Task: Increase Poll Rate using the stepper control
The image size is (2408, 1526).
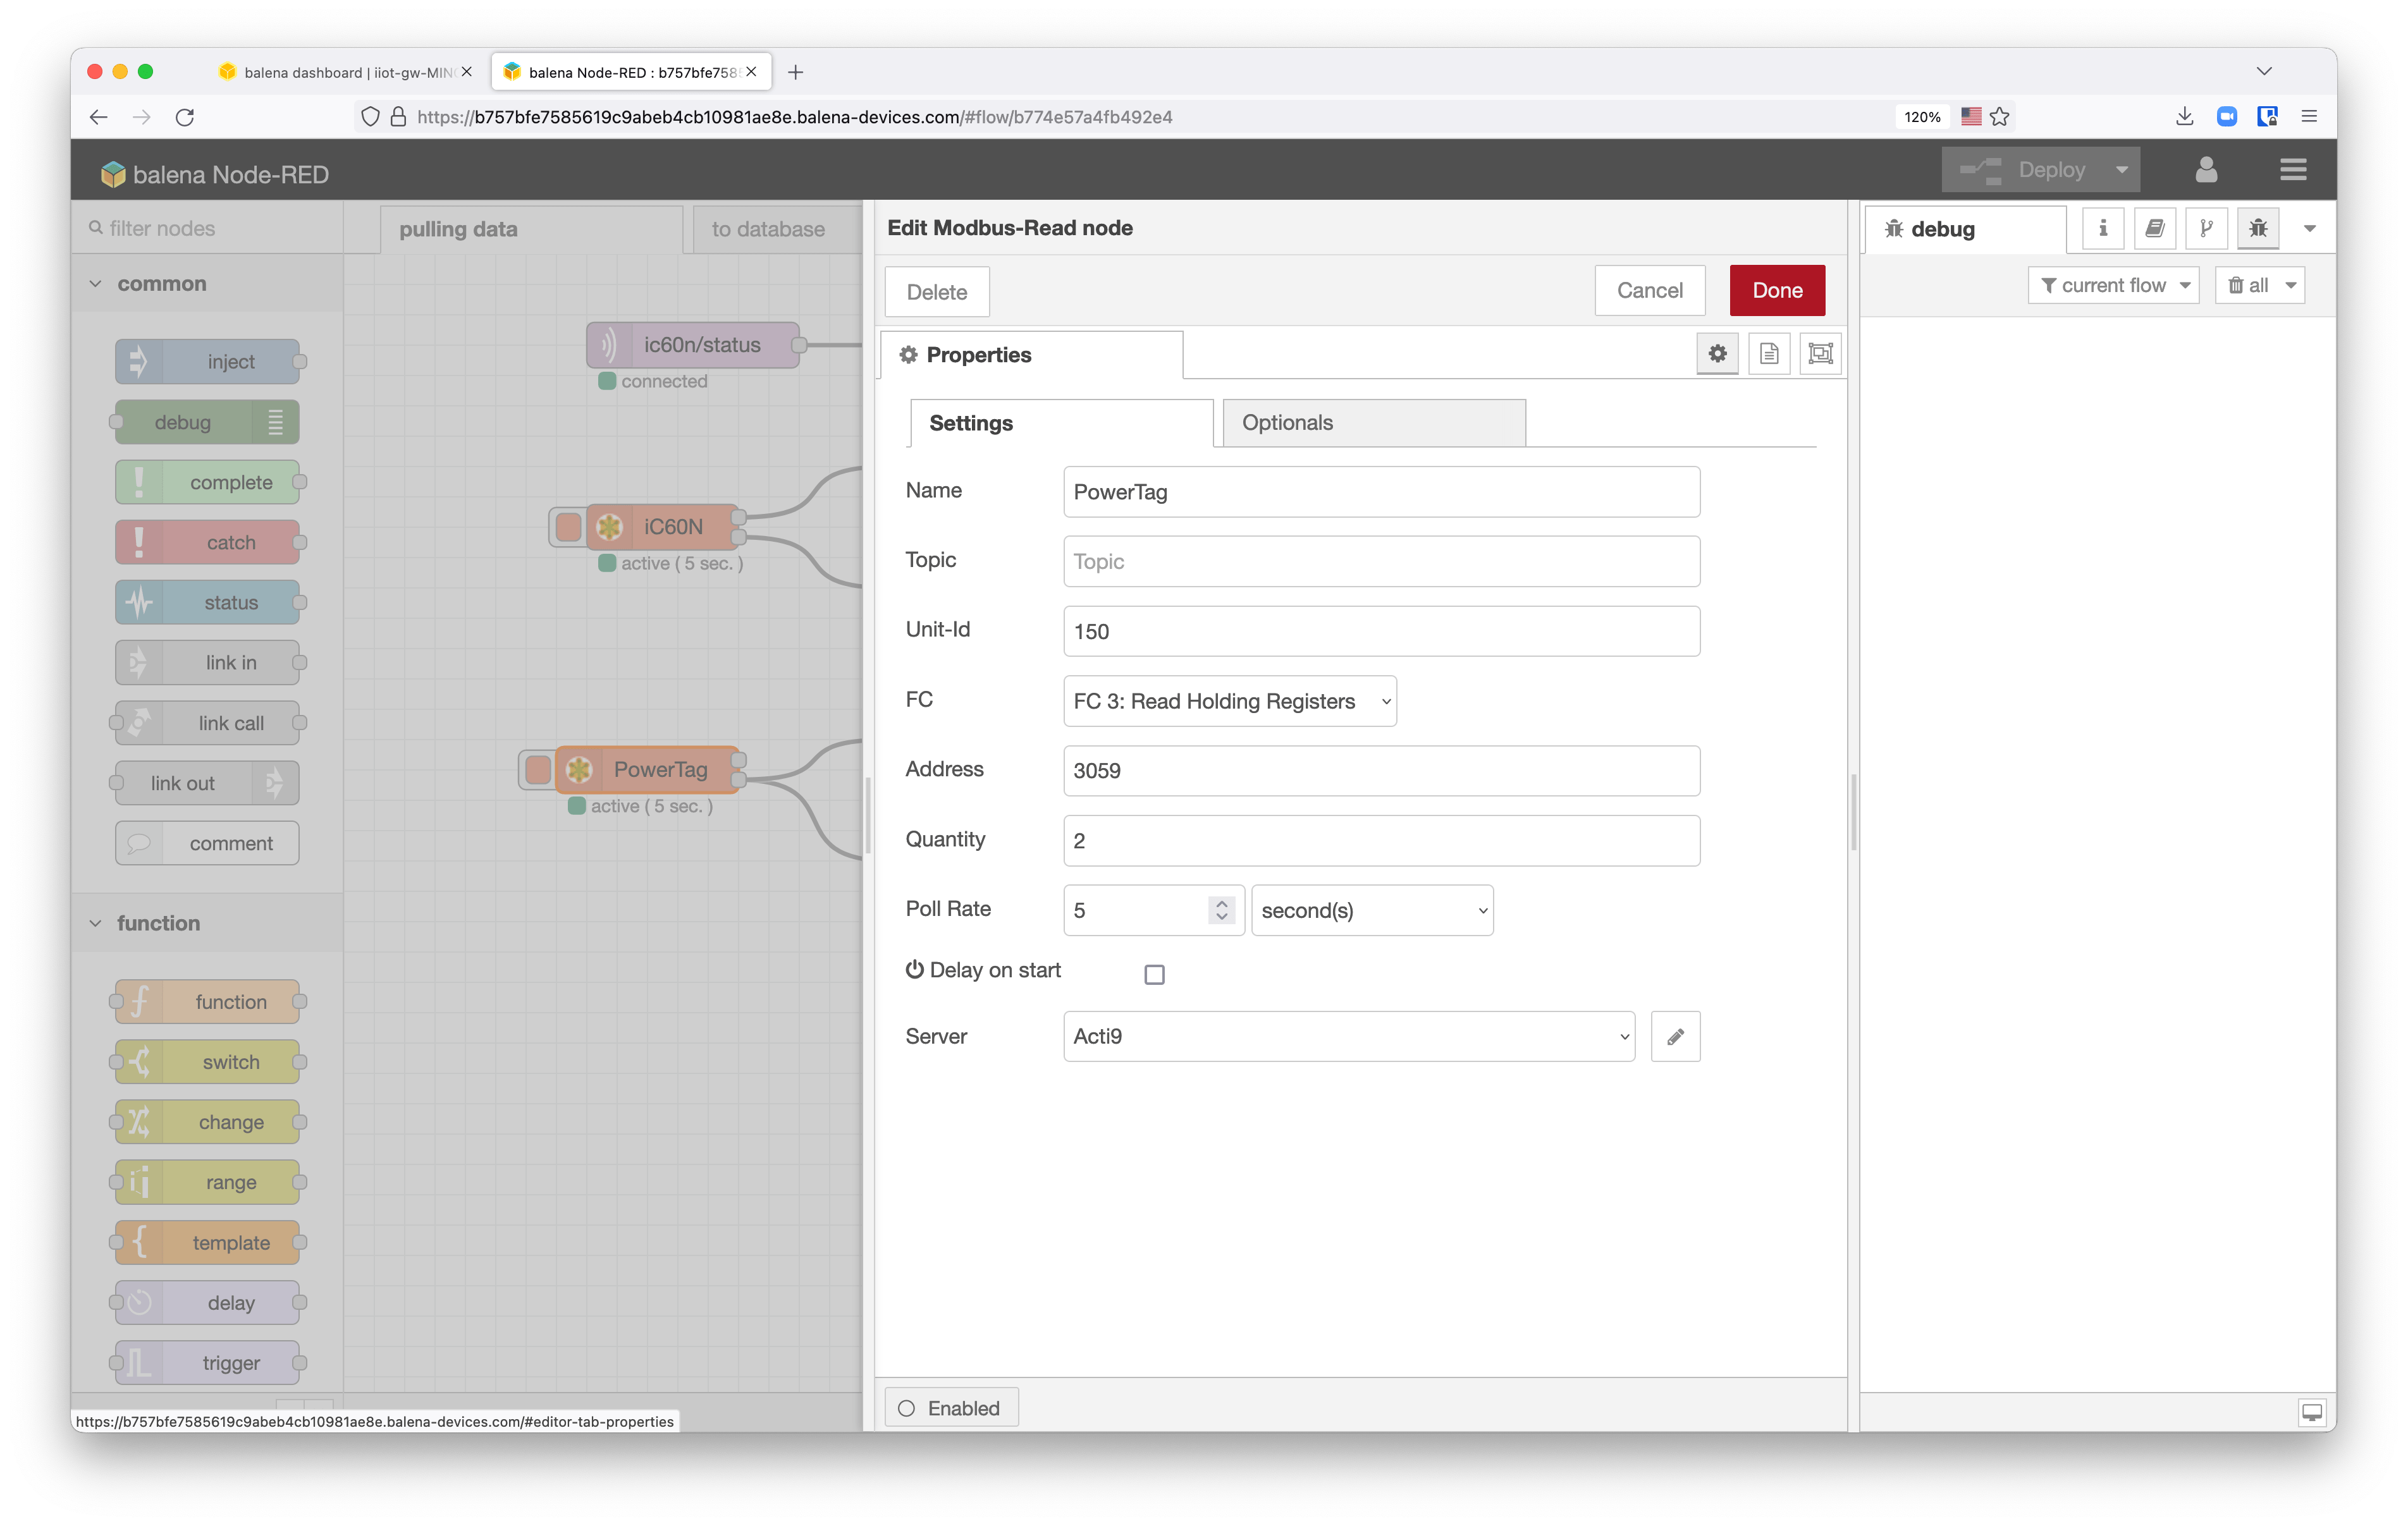Action: click(x=1221, y=902)
